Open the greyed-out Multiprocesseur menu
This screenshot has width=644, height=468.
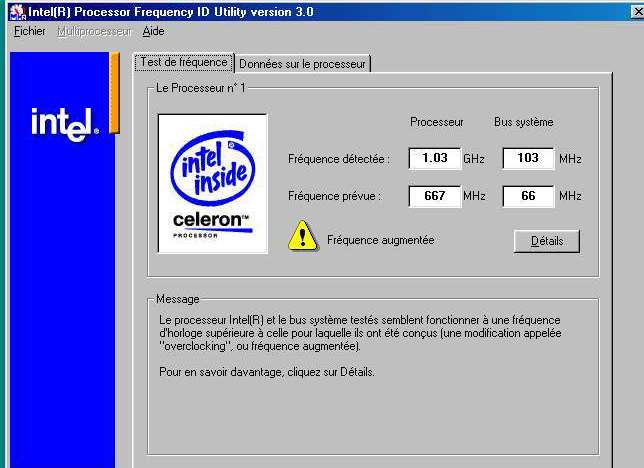(x=94, y=31)
